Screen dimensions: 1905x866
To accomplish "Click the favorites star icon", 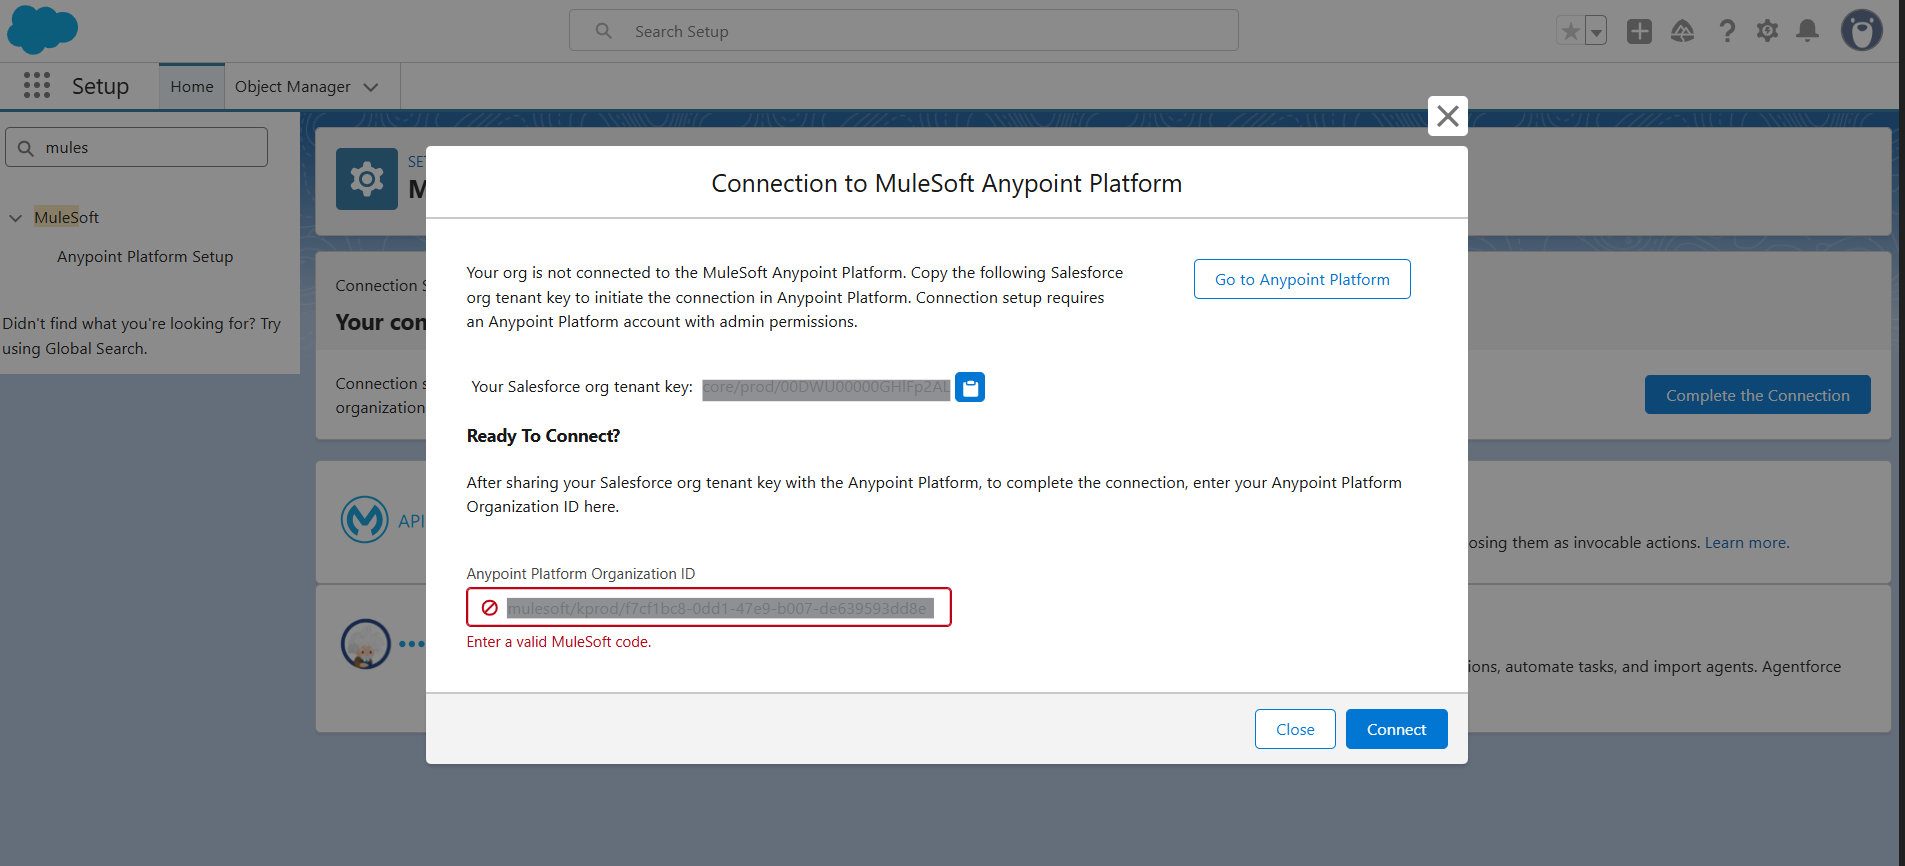I will 1570,31.
